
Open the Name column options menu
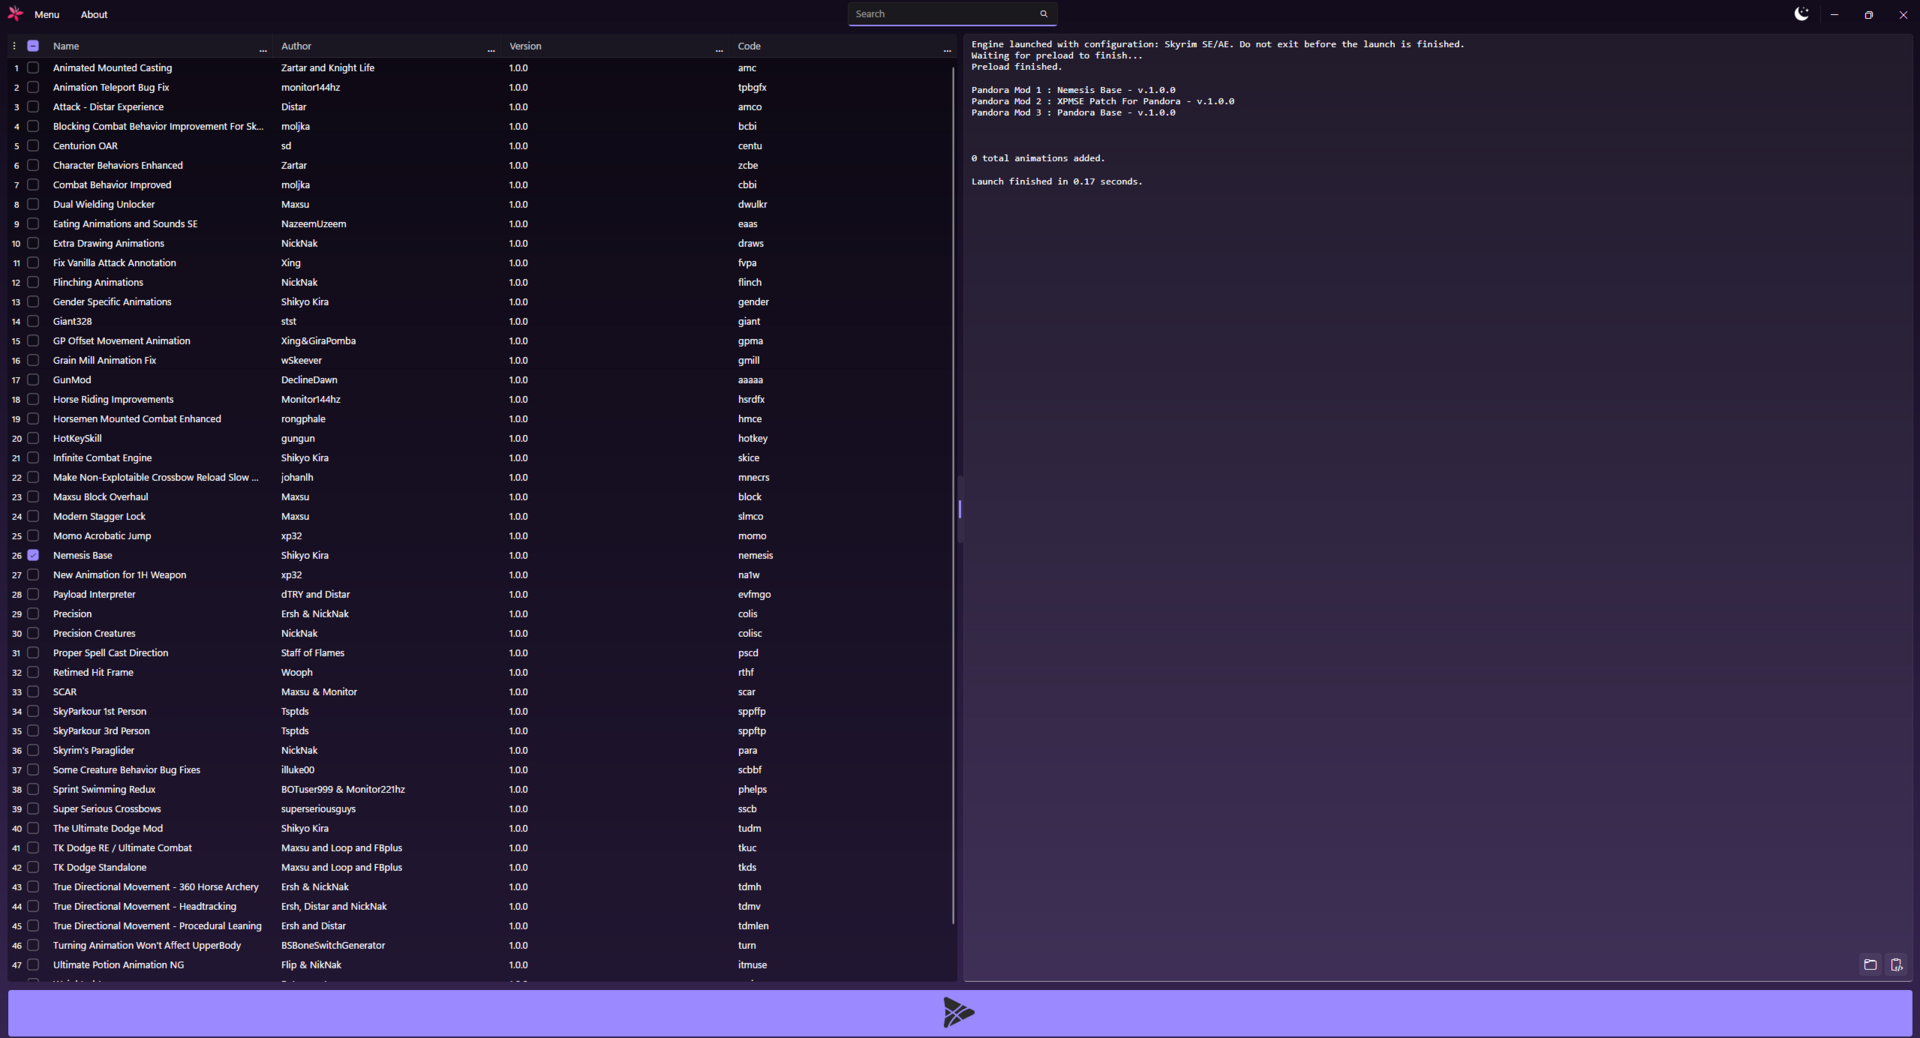point(263,49)
